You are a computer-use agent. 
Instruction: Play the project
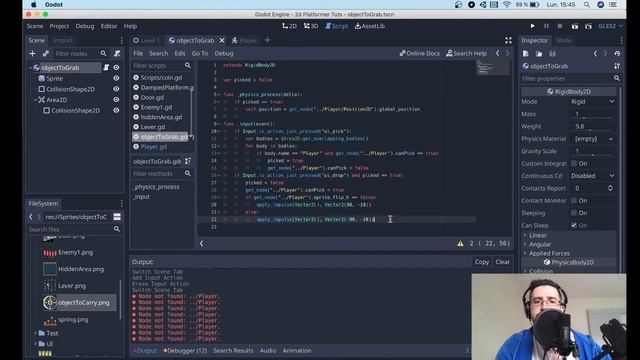pos(533,26)
